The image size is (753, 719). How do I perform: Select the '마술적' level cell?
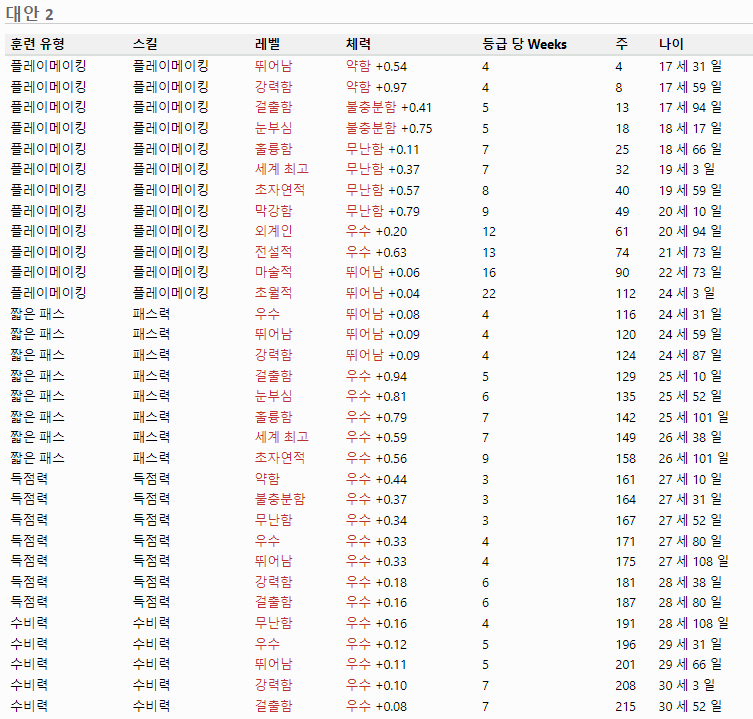pyautogui.click(x=273, y=272)
